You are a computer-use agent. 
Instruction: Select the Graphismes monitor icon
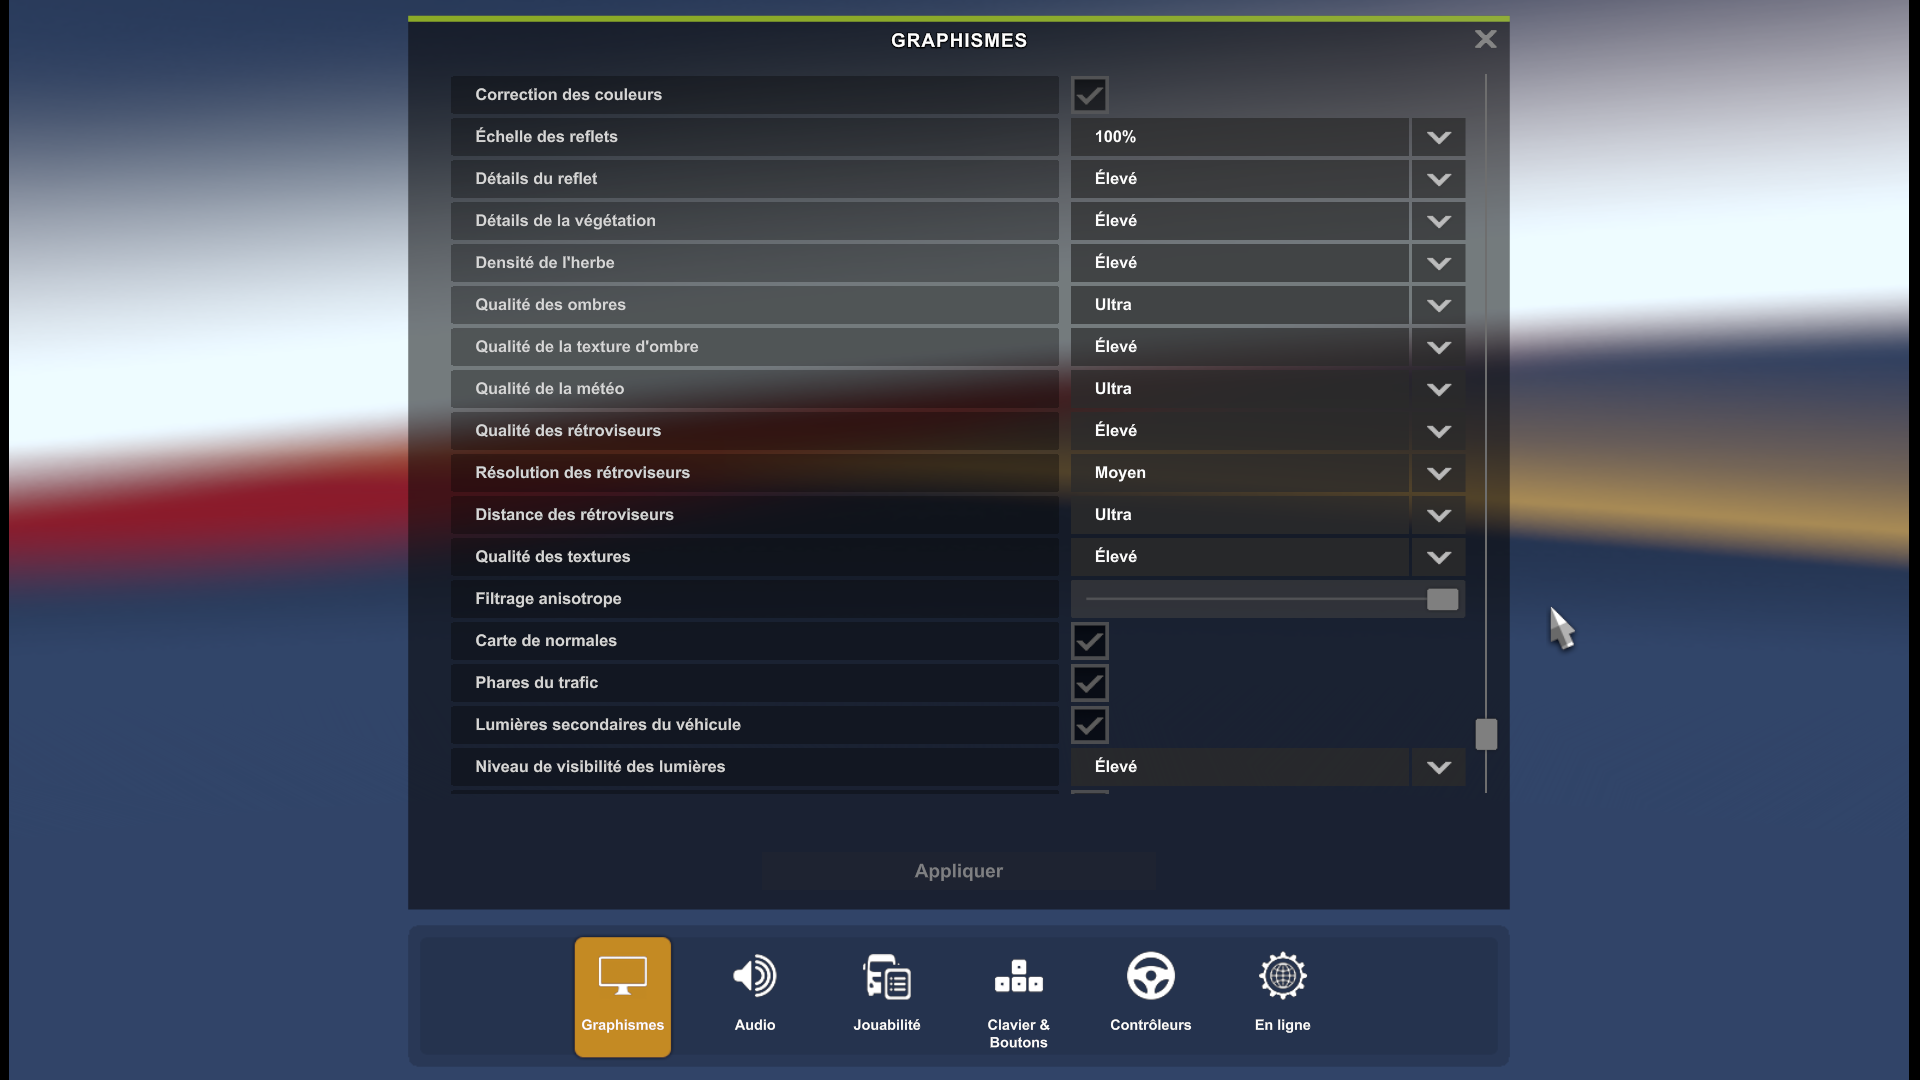pyautogui.click(x=622, y=977)
